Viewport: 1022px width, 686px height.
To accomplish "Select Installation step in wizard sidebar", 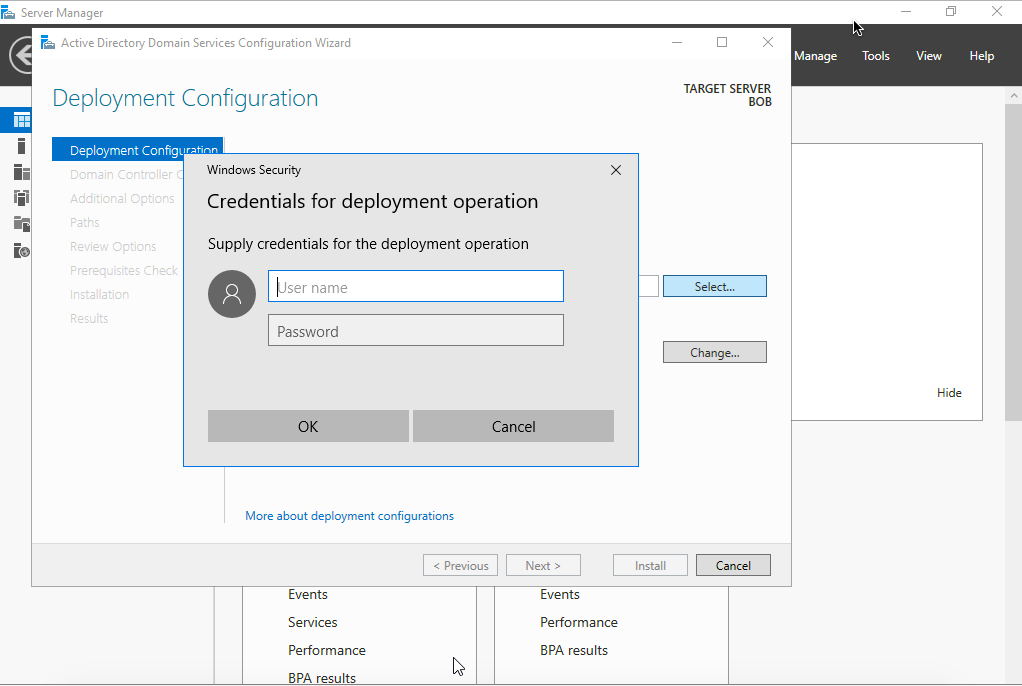I will (x=99, y=295).
